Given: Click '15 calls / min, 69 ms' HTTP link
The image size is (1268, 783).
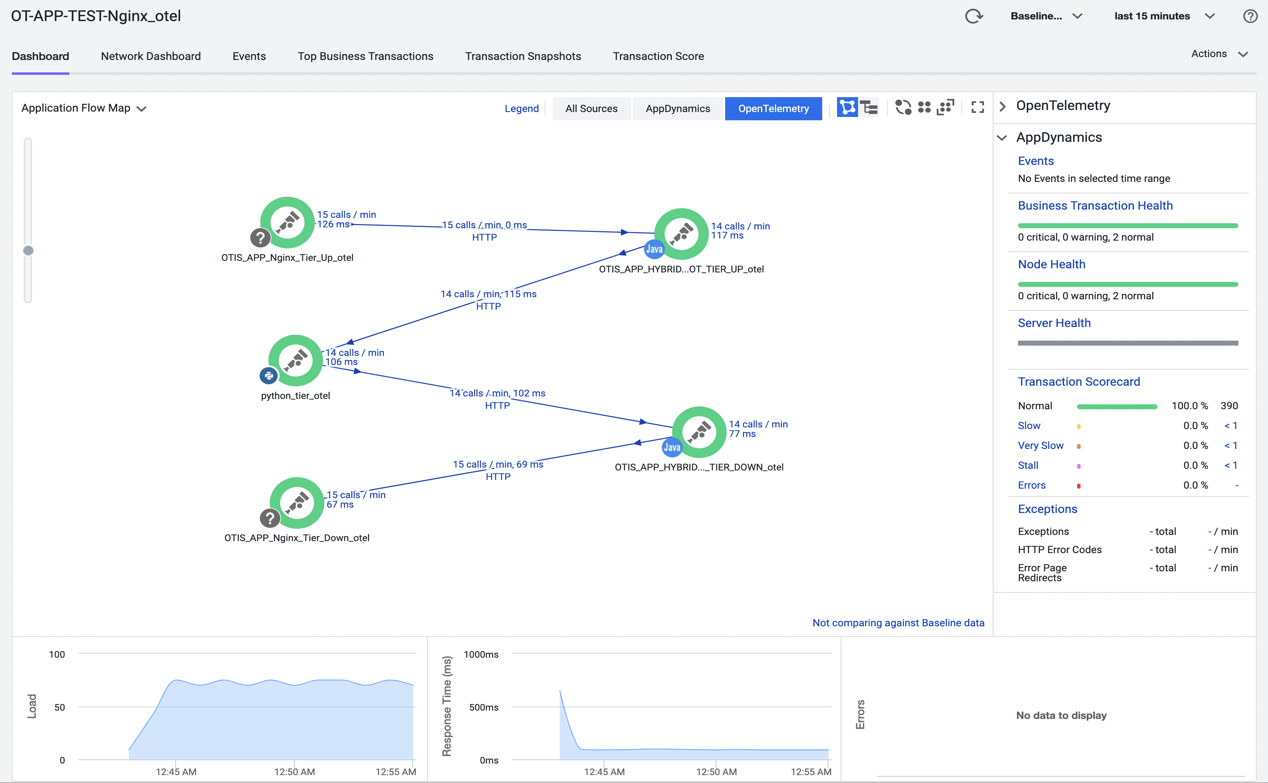Looking at the screenshot, I should (498, 470).
